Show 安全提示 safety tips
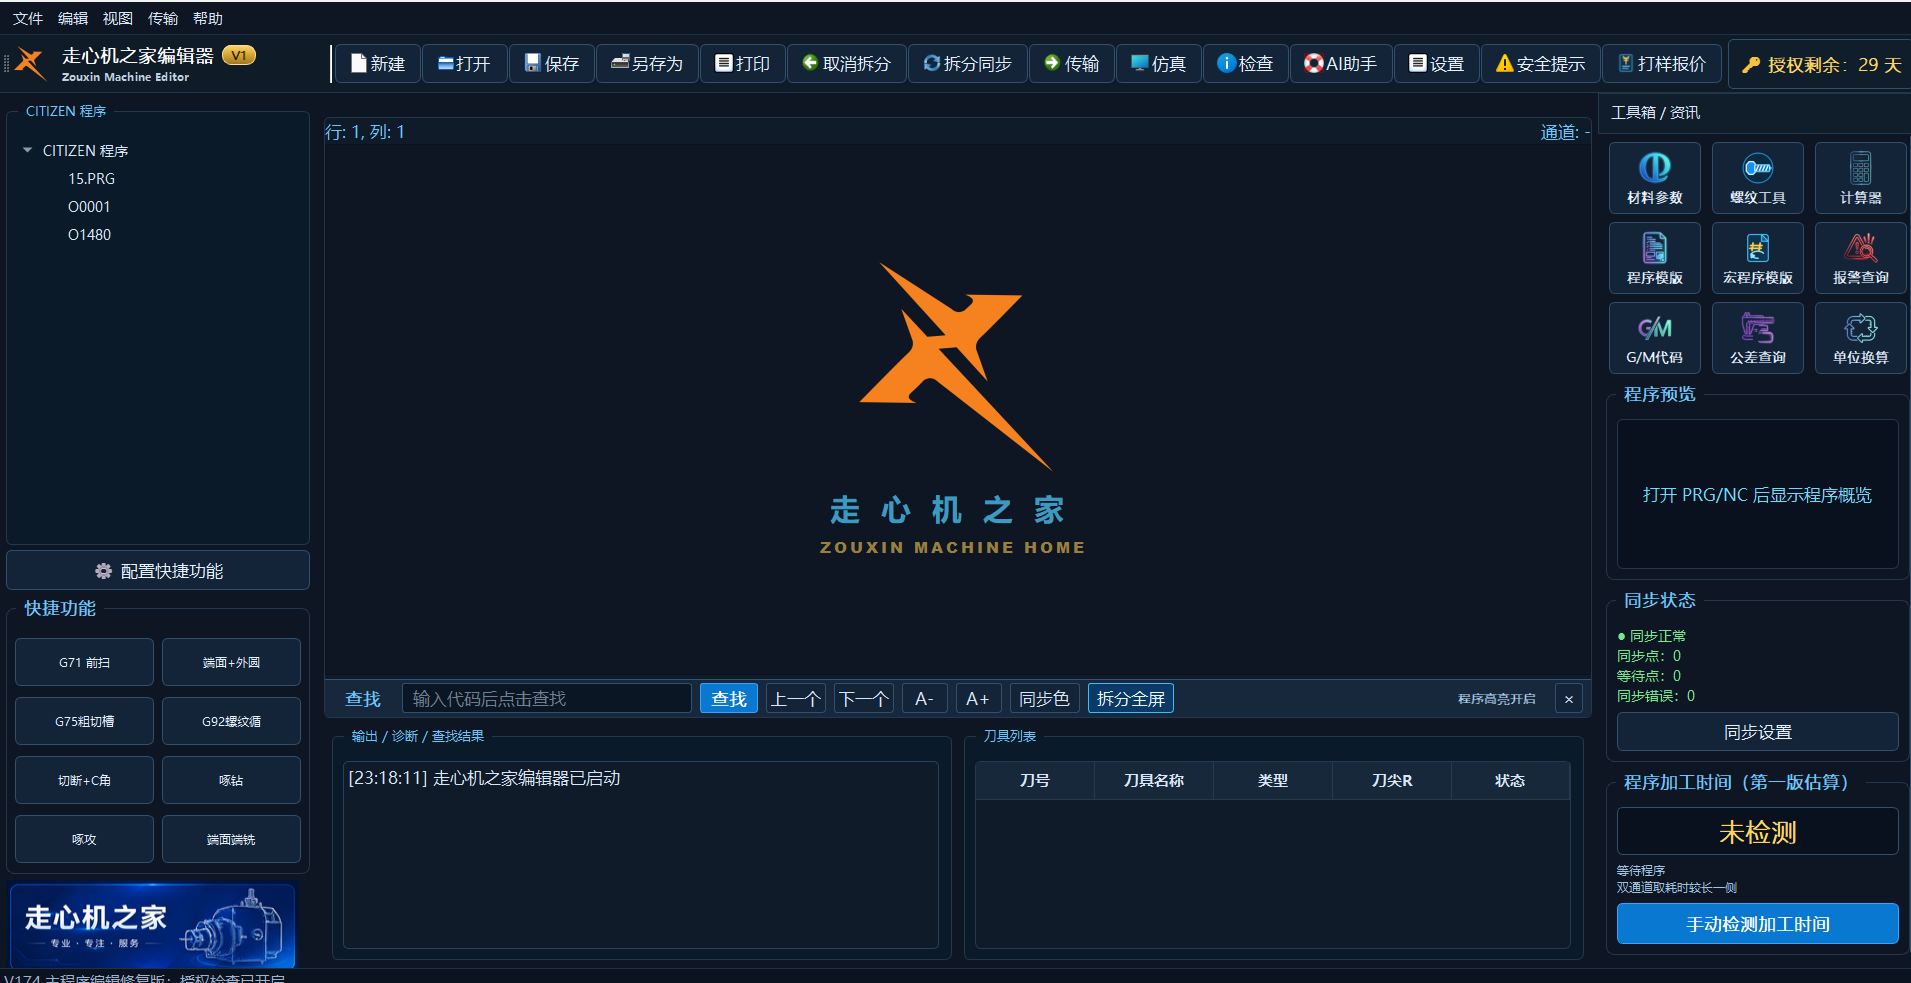1911x983 pixels. point(1541,64)
